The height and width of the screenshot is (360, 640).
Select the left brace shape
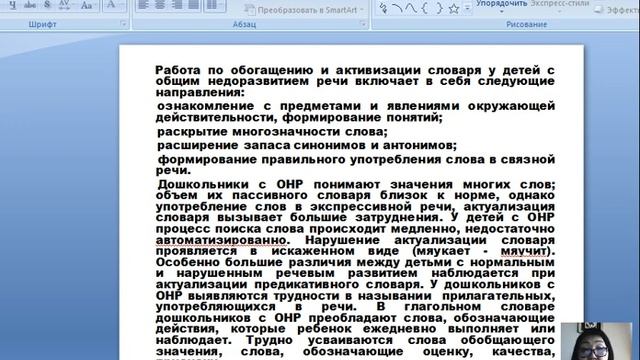click(x=425, y=9)
